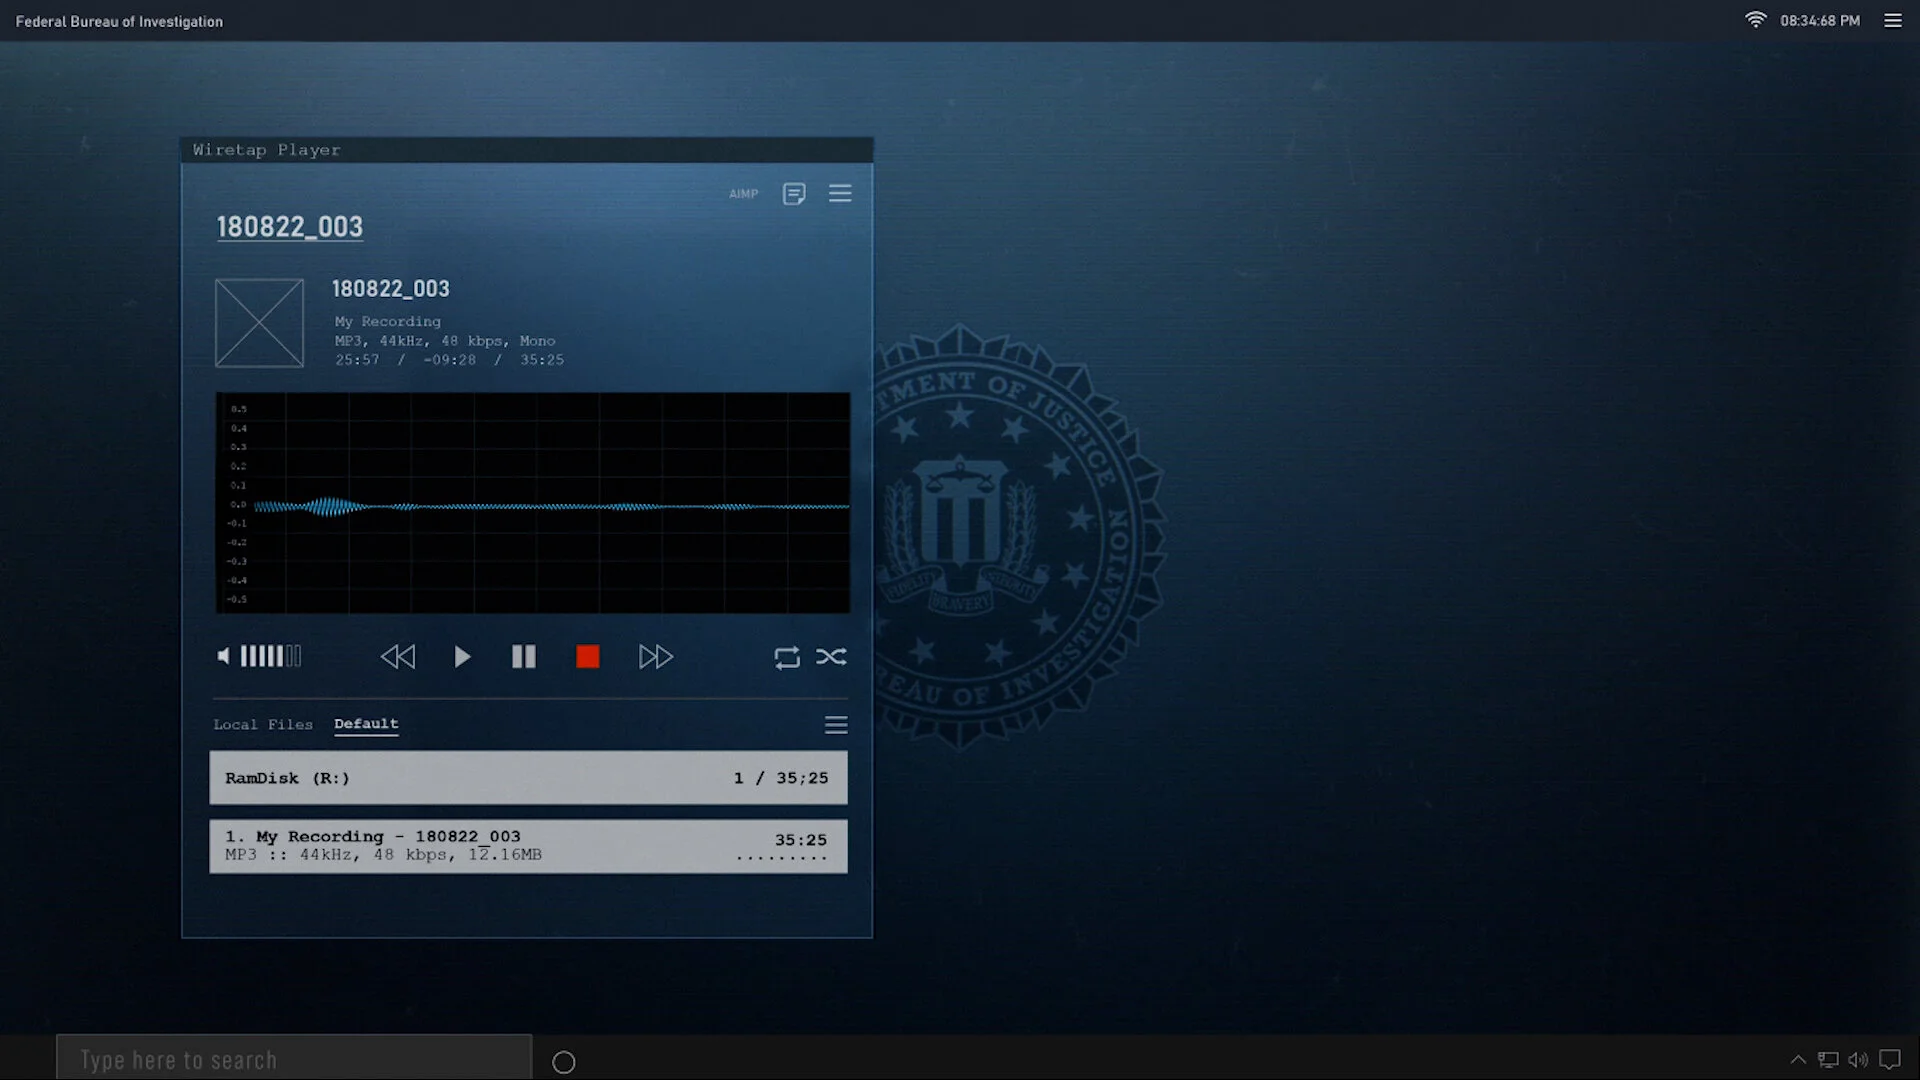Click the AIMP label
Screen dimensions: 1920x1080
(x=743, y=194)
